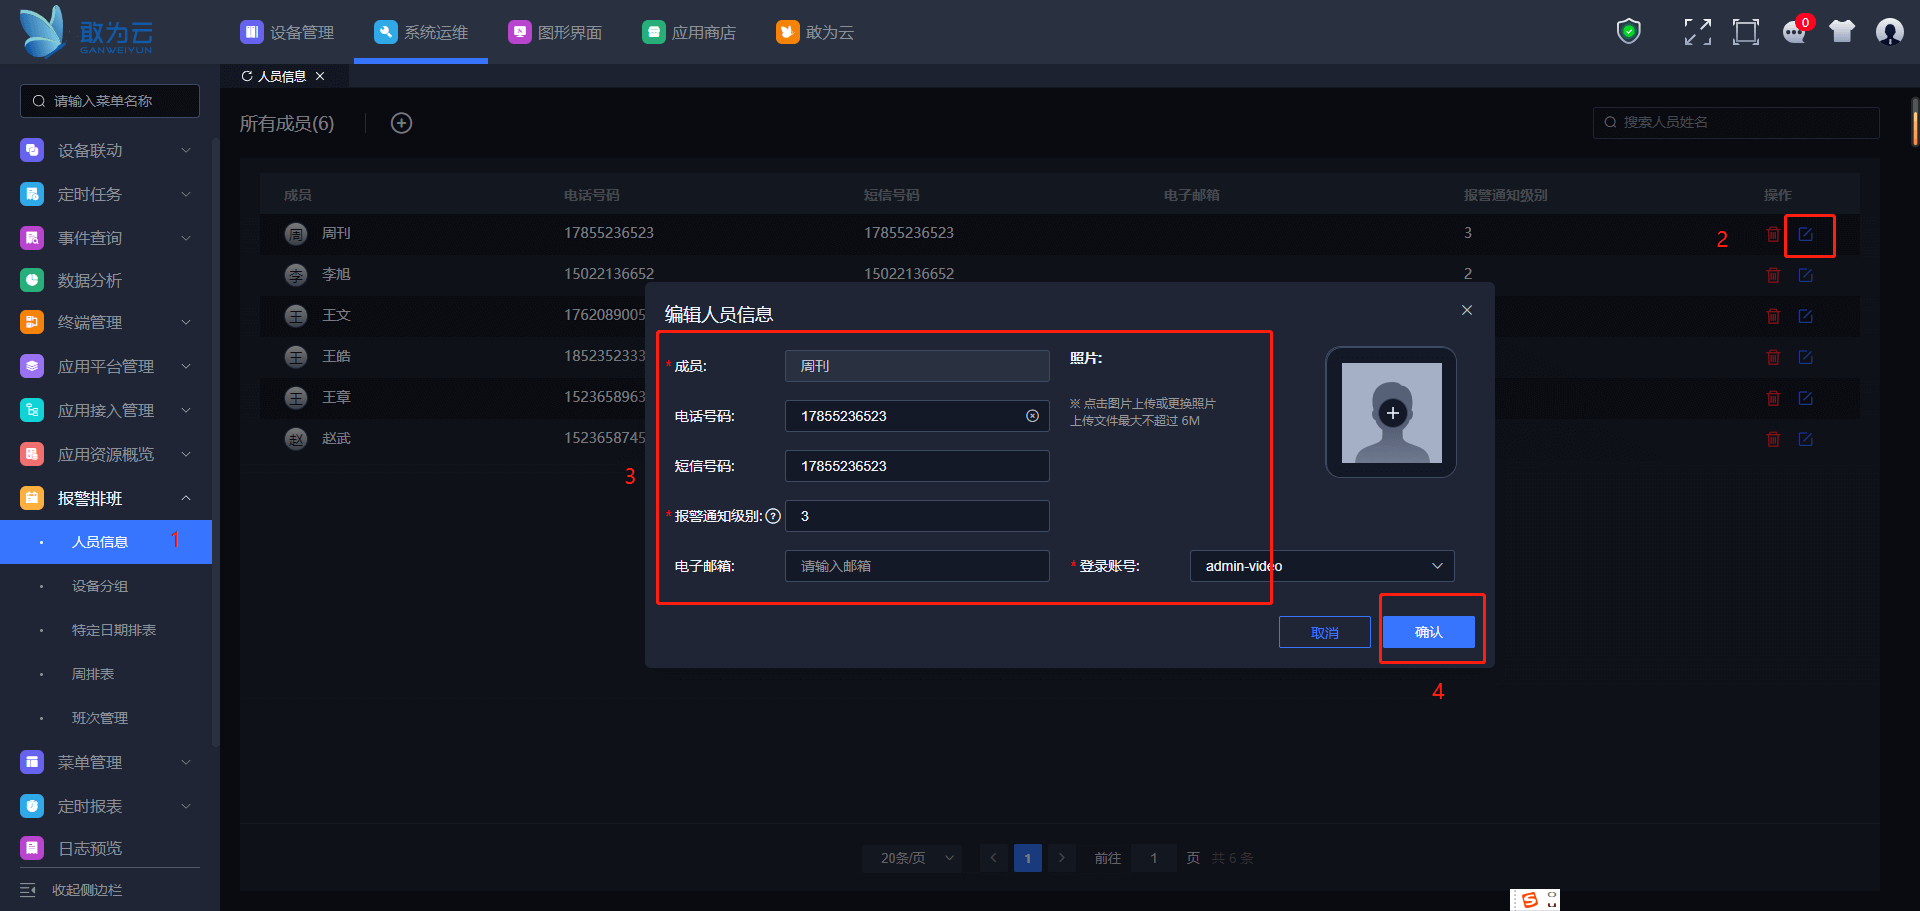
Task: Open the user avatar profile menu
Action: (1890, 32)
